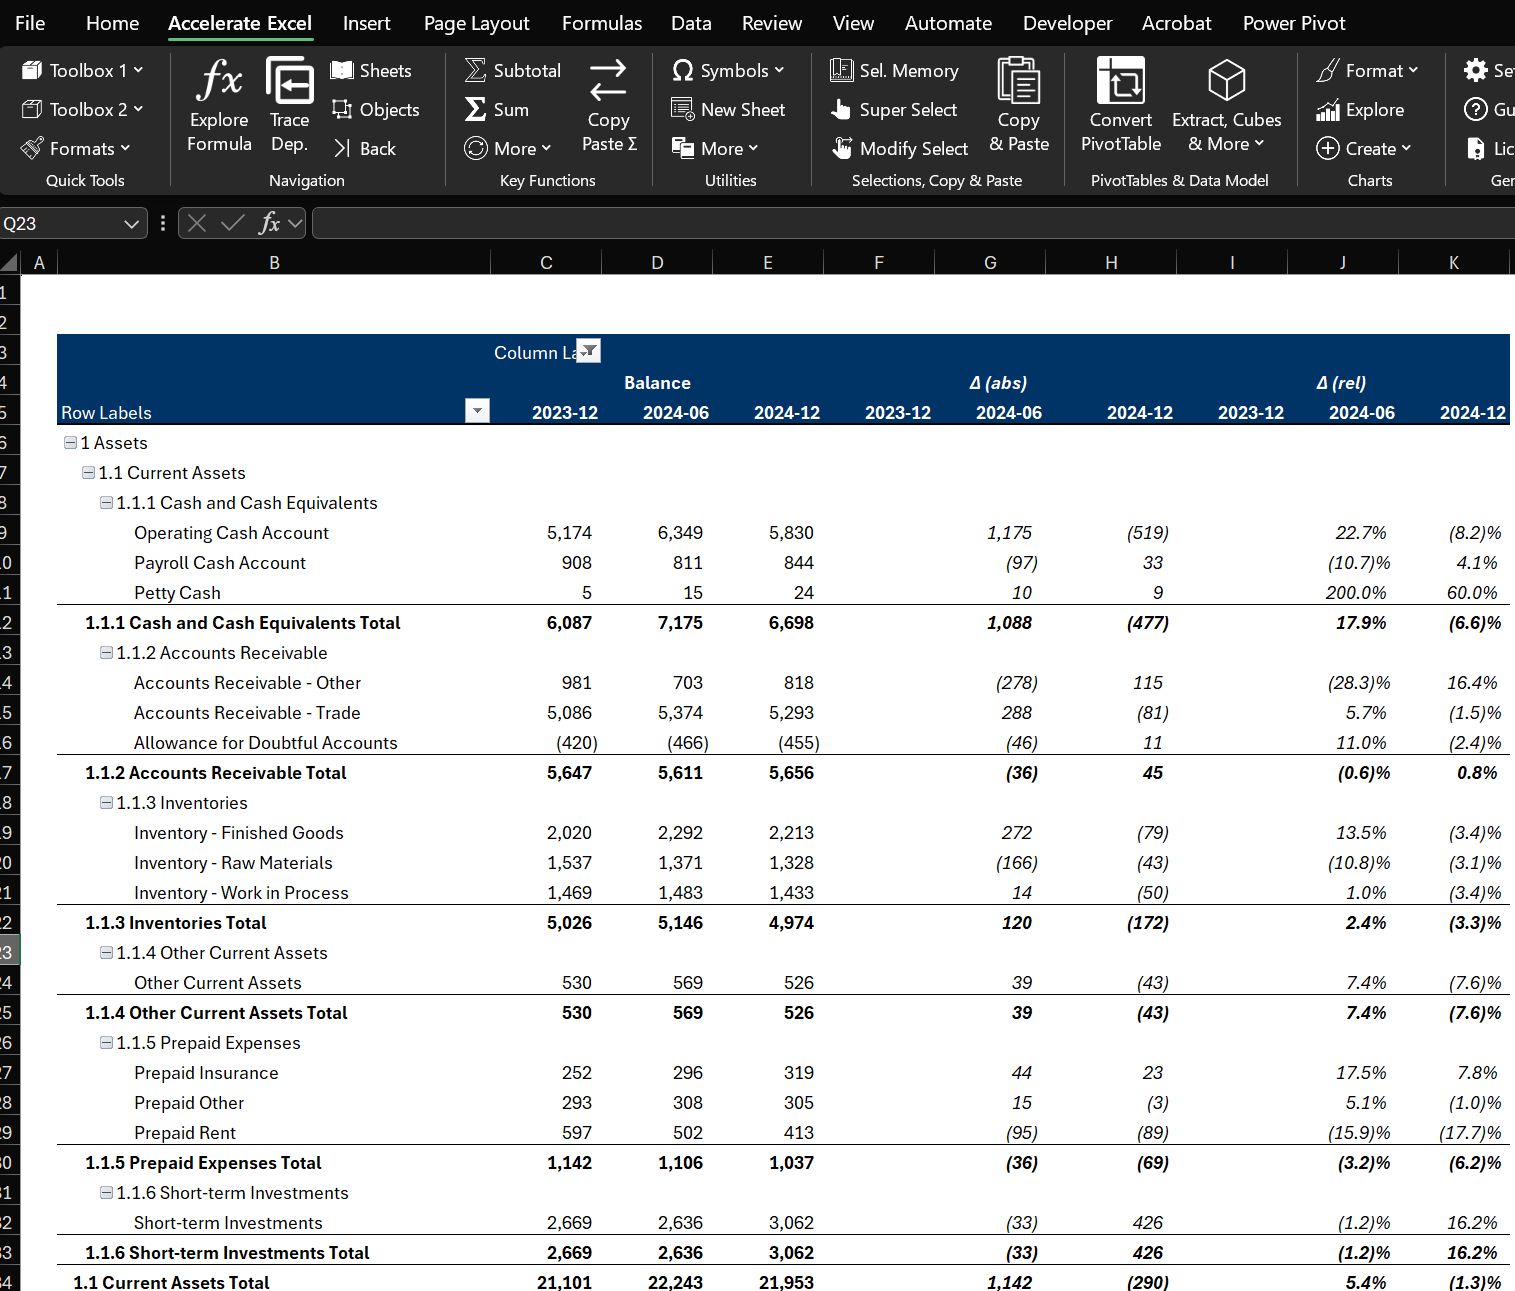The image size is (1515, 1291).
Task: Open Sel. Memory tool
Action: [x=894, y=70]
